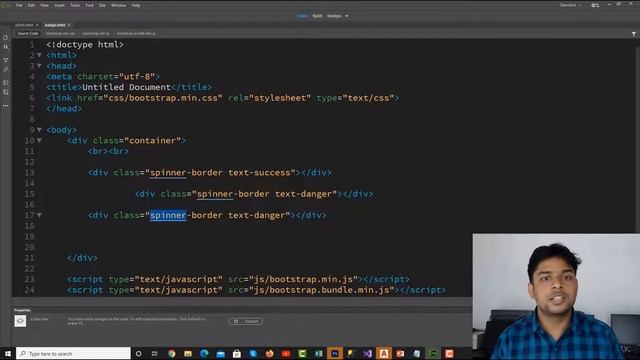
Task: Click the Refresh button in Properties panel
Action: [246, 322]
